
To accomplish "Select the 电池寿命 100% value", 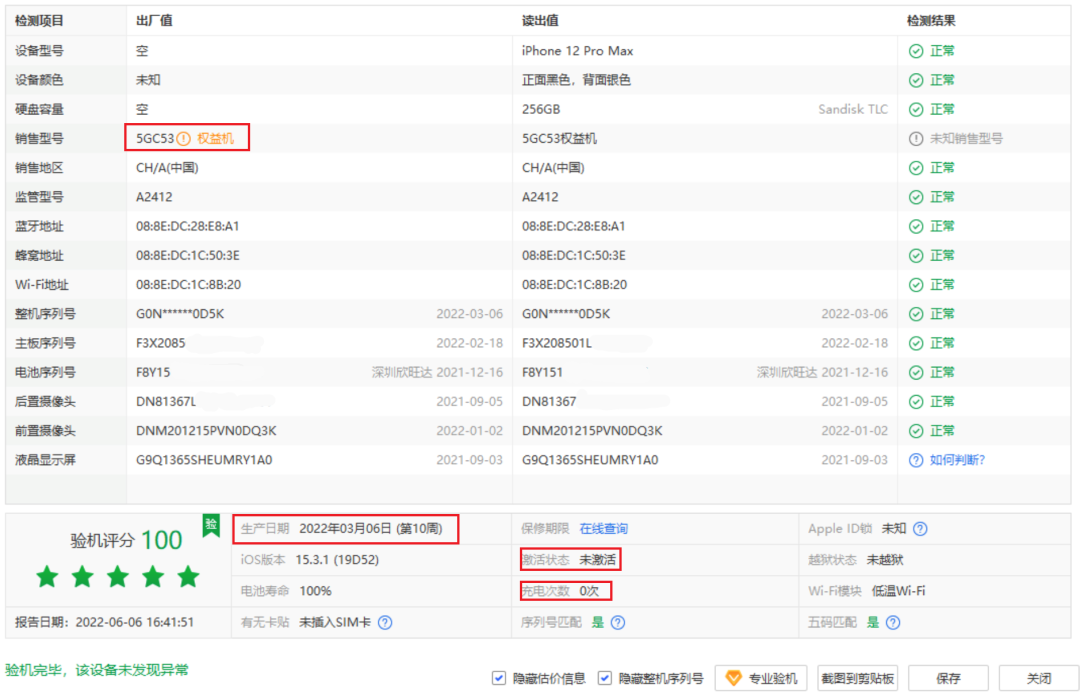I will click(315, 591).
